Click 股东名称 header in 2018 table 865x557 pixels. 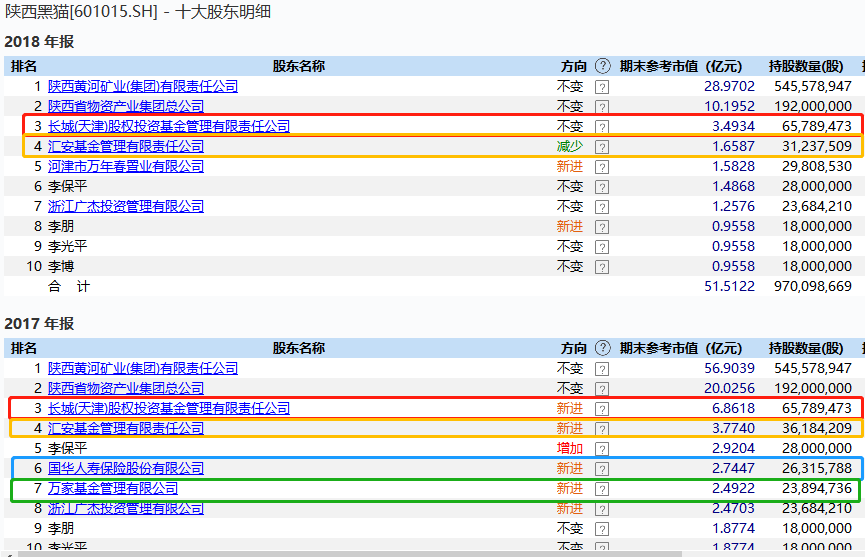298,66
